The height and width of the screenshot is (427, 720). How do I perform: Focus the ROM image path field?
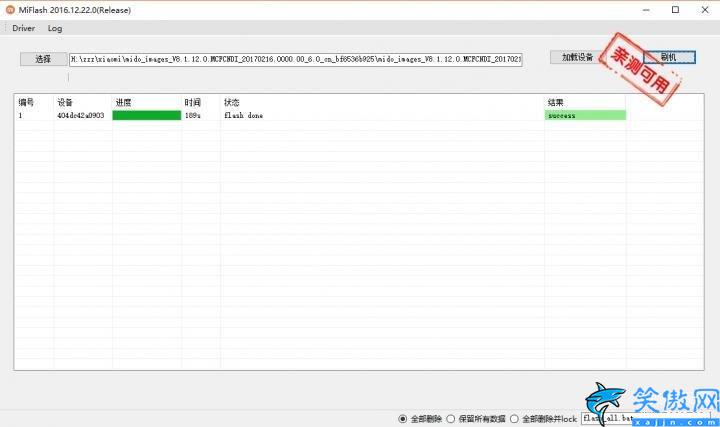296,59
